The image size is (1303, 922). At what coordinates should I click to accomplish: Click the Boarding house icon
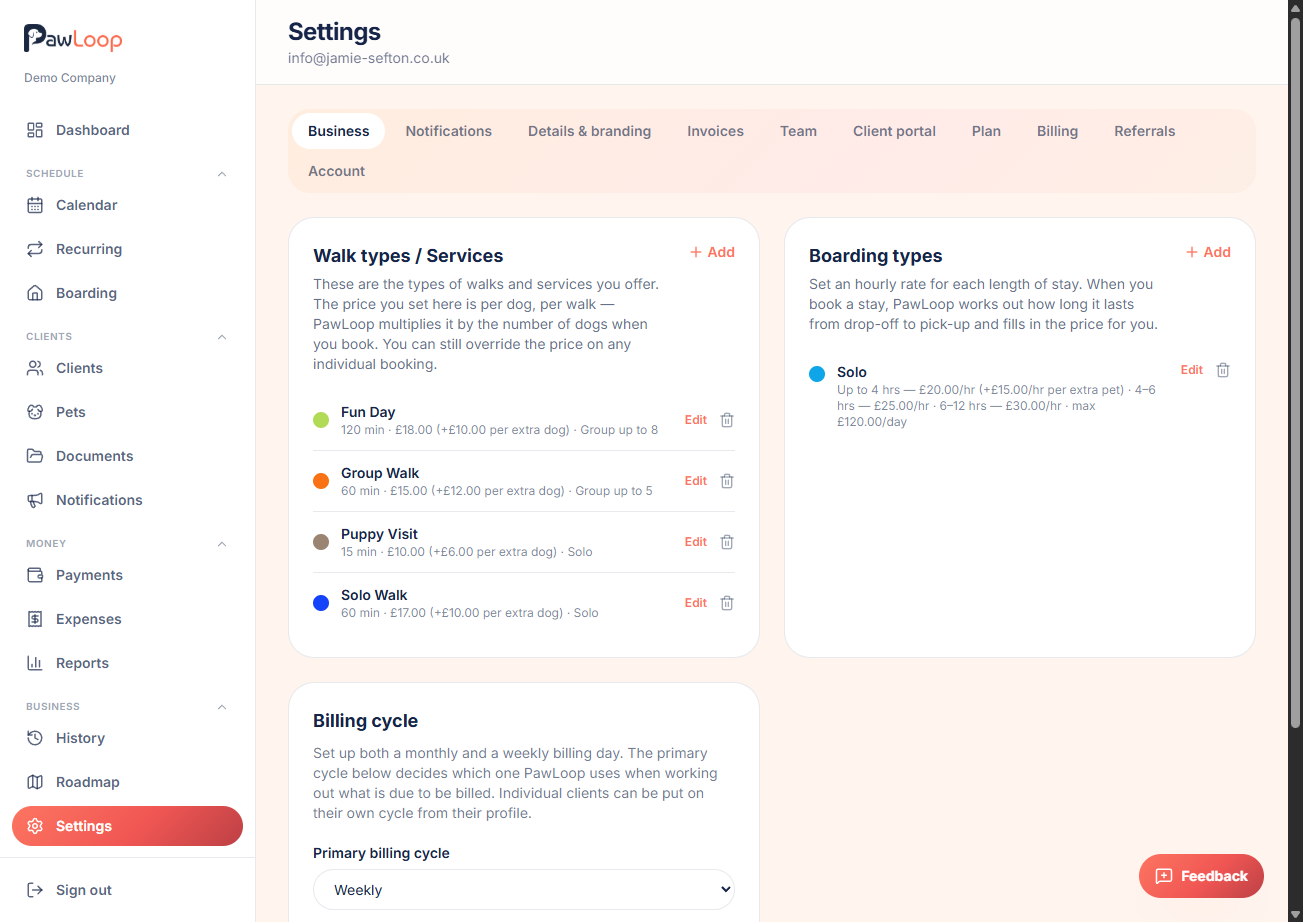tap(35, 293)
